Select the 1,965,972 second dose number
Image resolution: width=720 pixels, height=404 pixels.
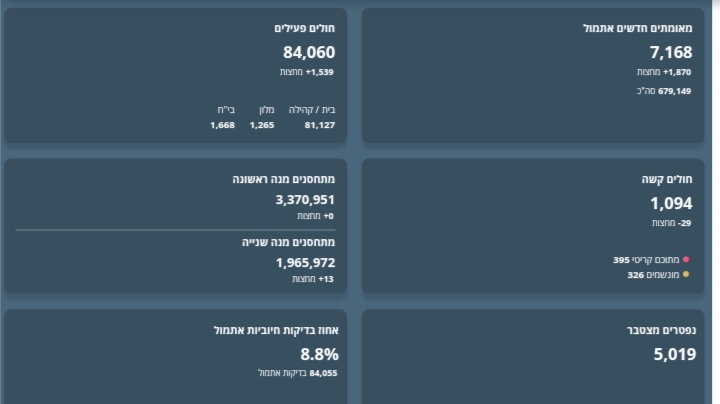[x=305, y=263]
